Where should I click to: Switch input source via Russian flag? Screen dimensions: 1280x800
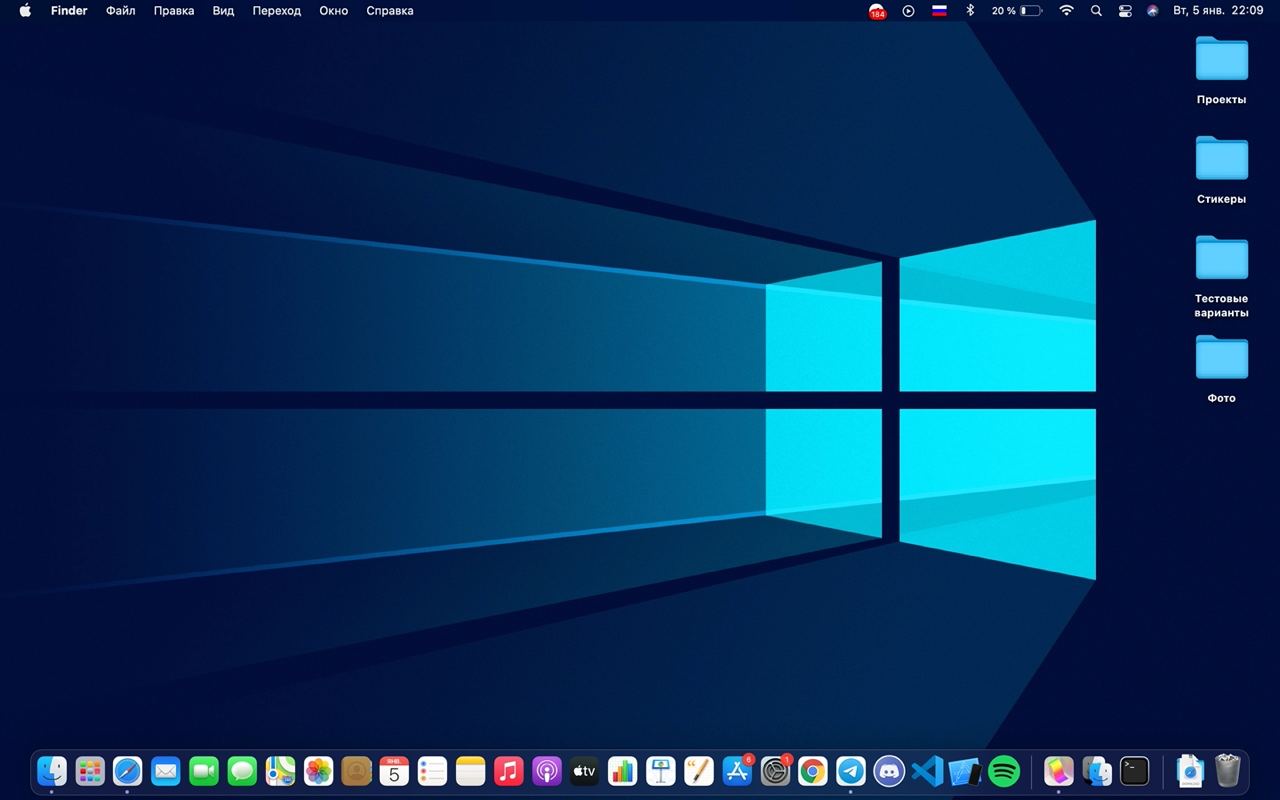click(x=939, y=11)
